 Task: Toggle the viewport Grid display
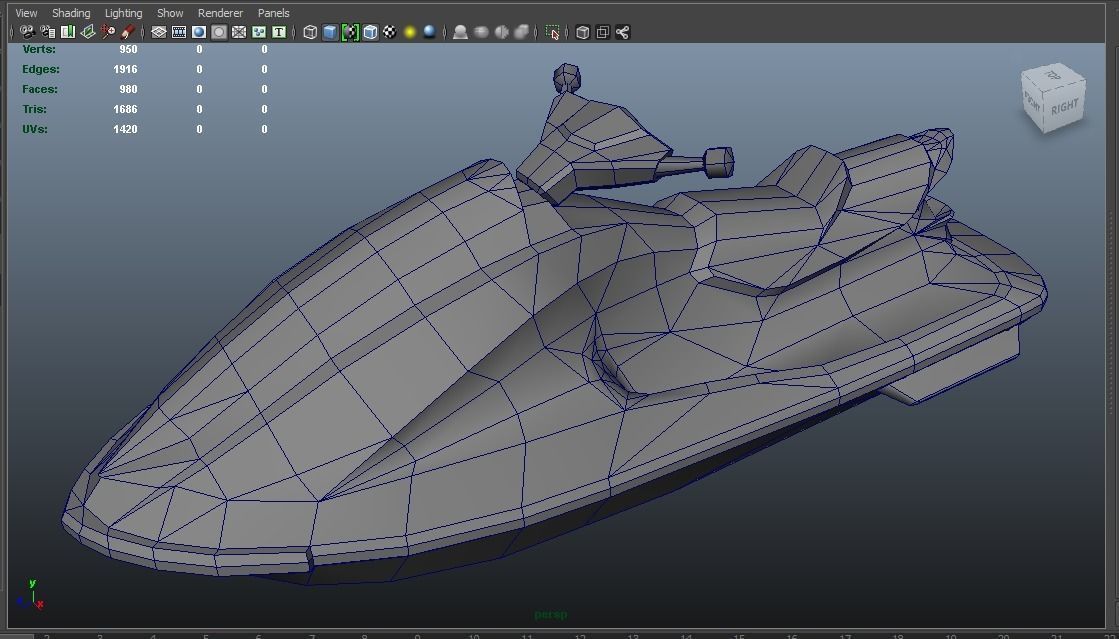point(158,32)
